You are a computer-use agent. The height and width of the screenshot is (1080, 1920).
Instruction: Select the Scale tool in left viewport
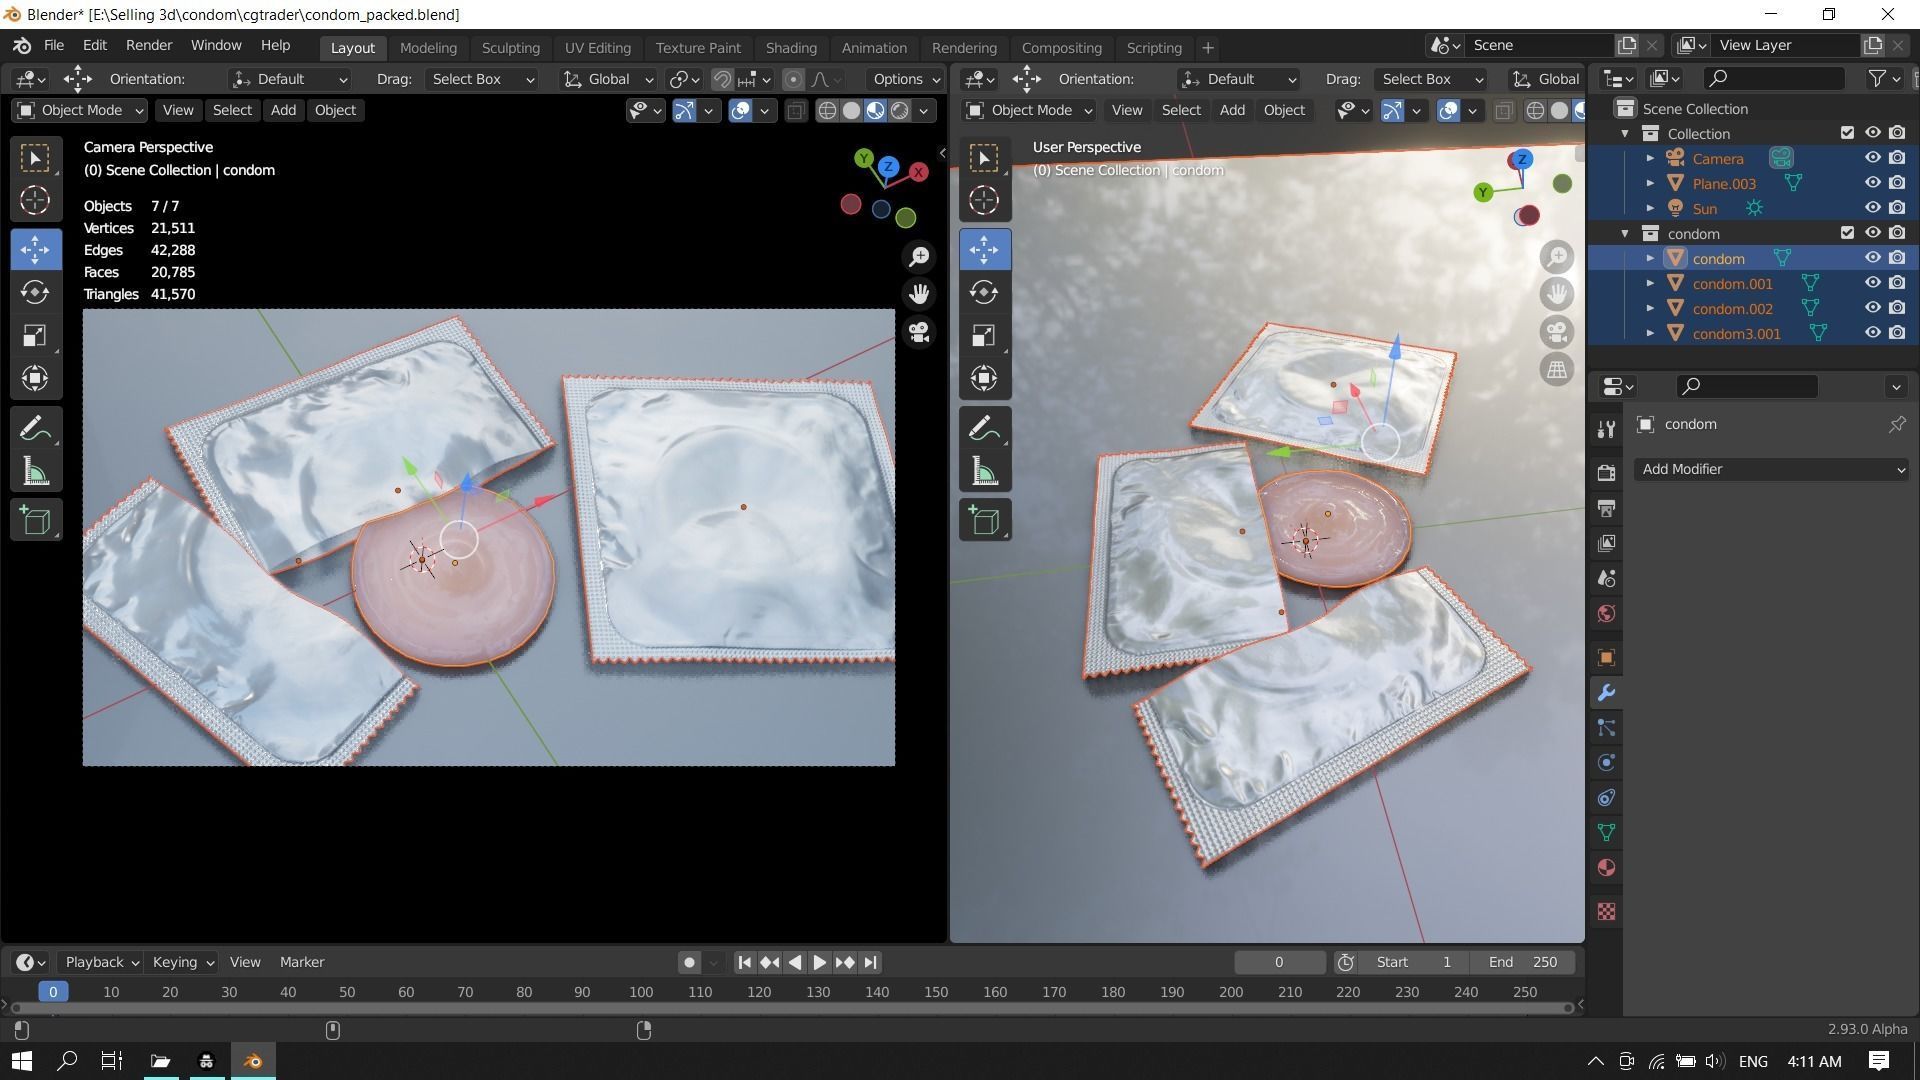coord(35,335)
